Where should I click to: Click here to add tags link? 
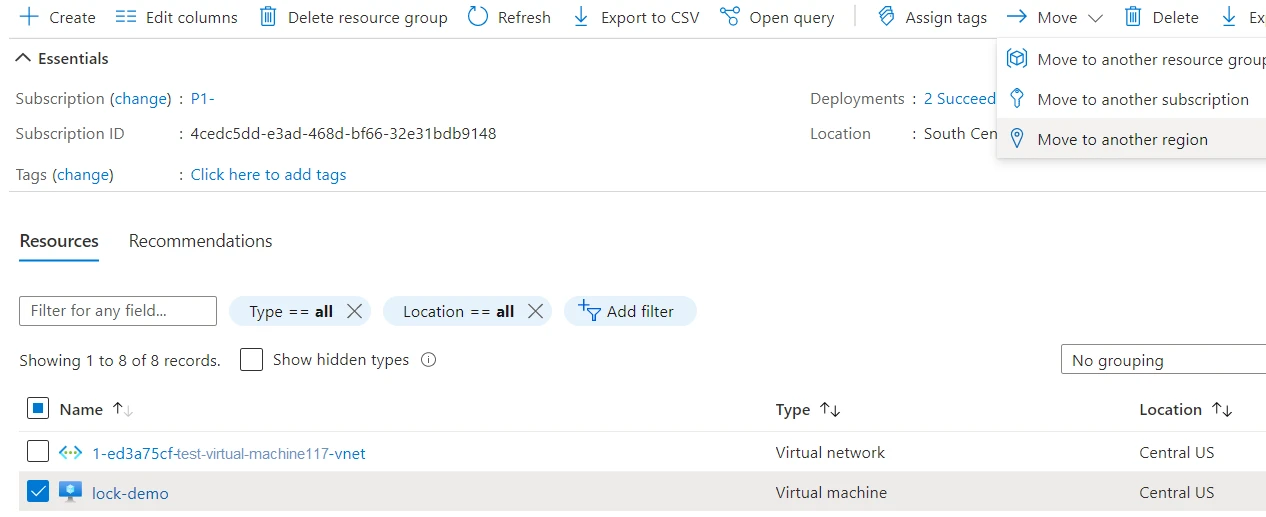(268, 174)
